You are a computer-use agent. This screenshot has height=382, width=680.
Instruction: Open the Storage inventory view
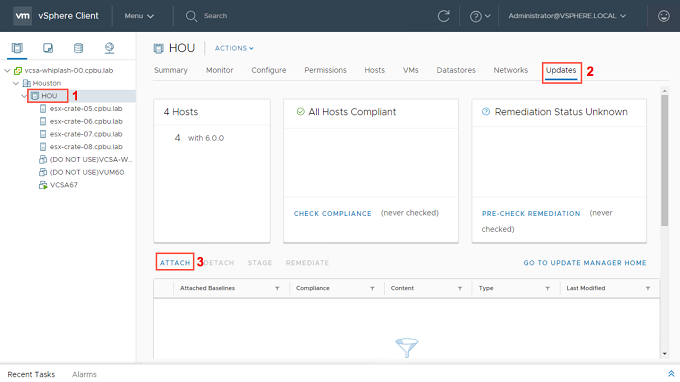[78, 48]
